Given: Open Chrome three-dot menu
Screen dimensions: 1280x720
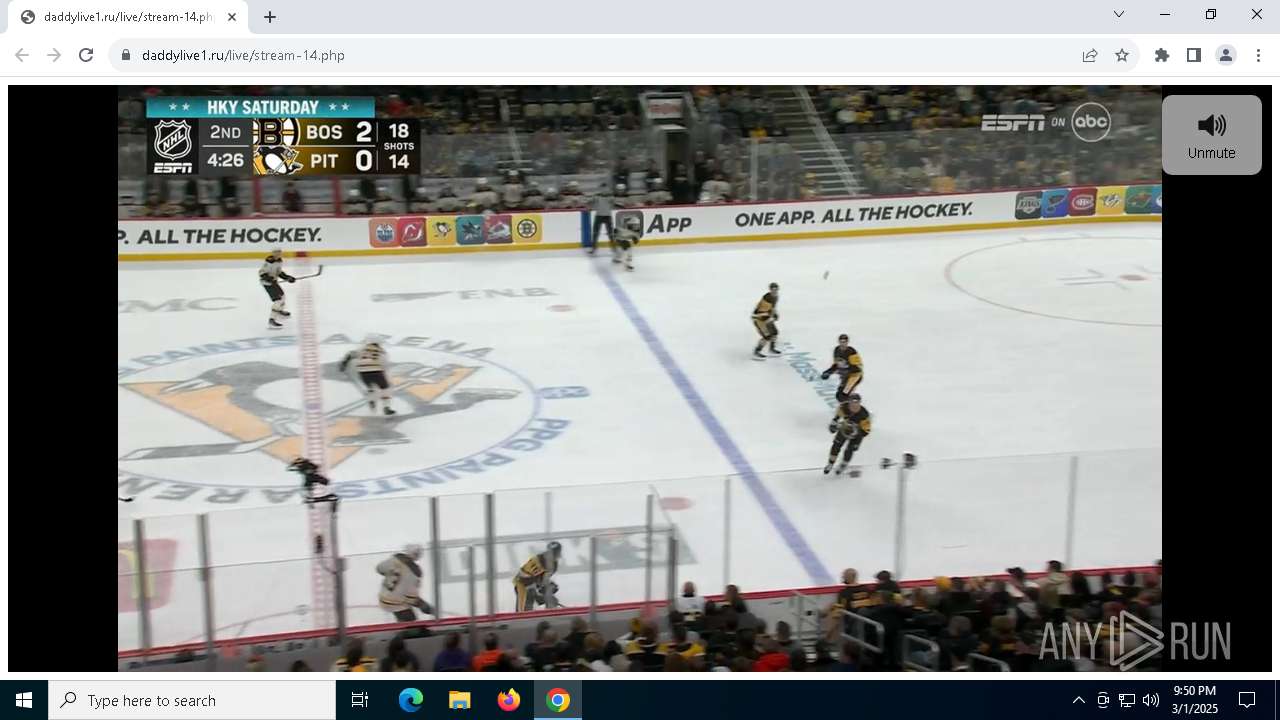Looking at the screenshot, I should coord(1258,55).
